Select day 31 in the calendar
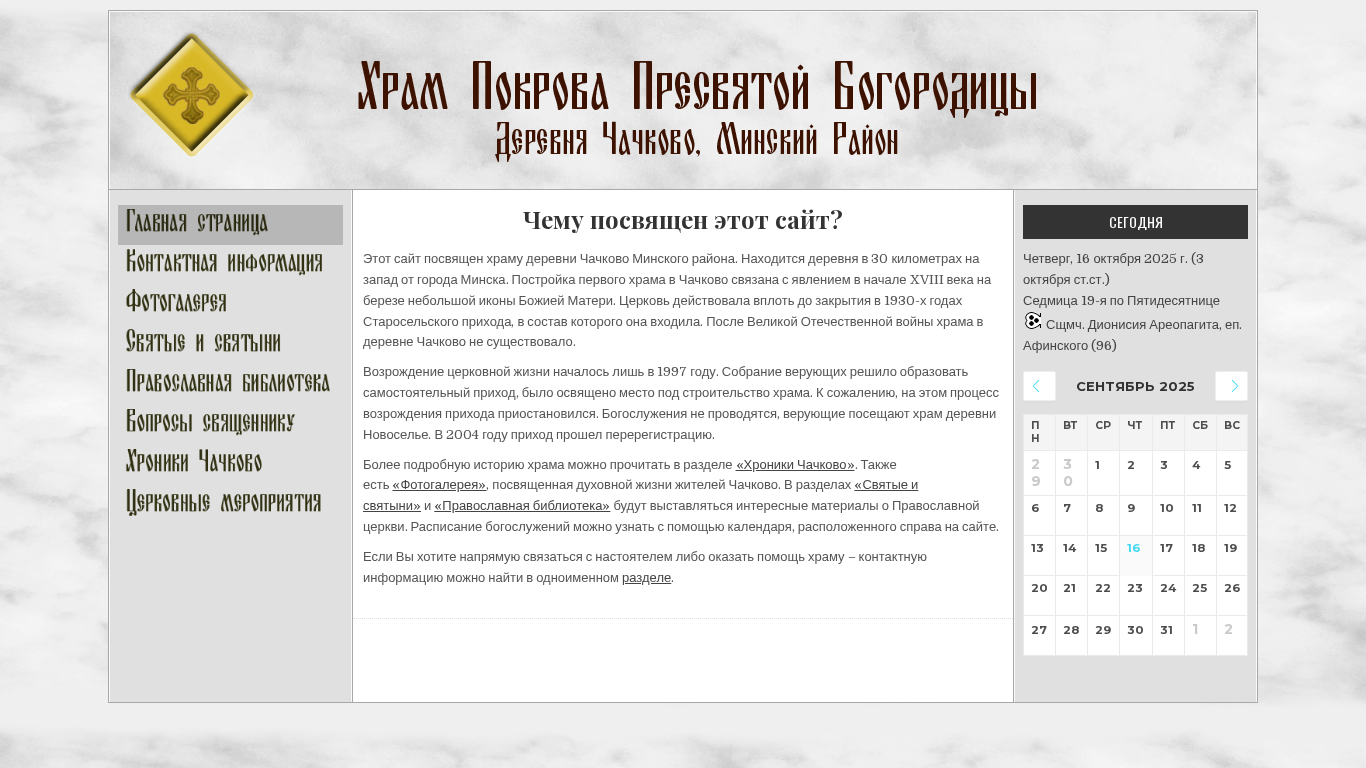 (x=1167, y=635)
